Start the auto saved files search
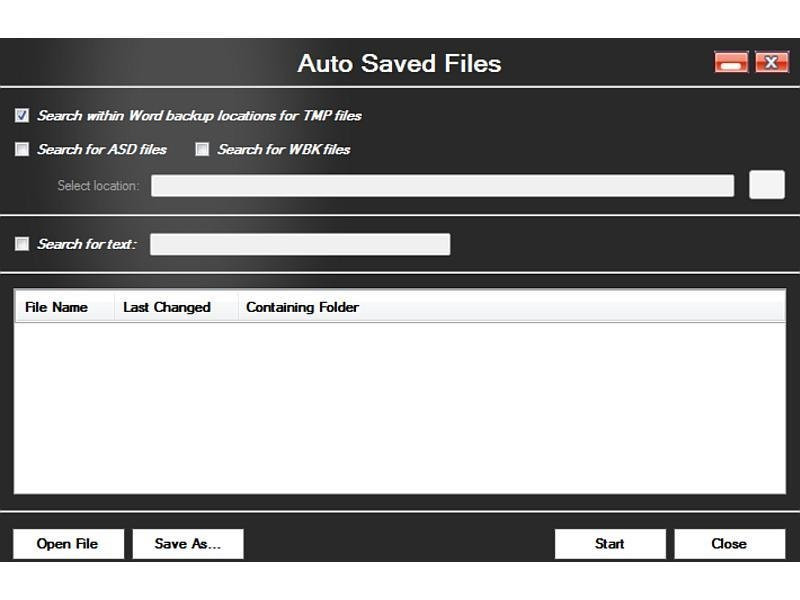Image resolution: width=800 pixels, height=600 pixels. pyautogui.click(x=610, y=544)
